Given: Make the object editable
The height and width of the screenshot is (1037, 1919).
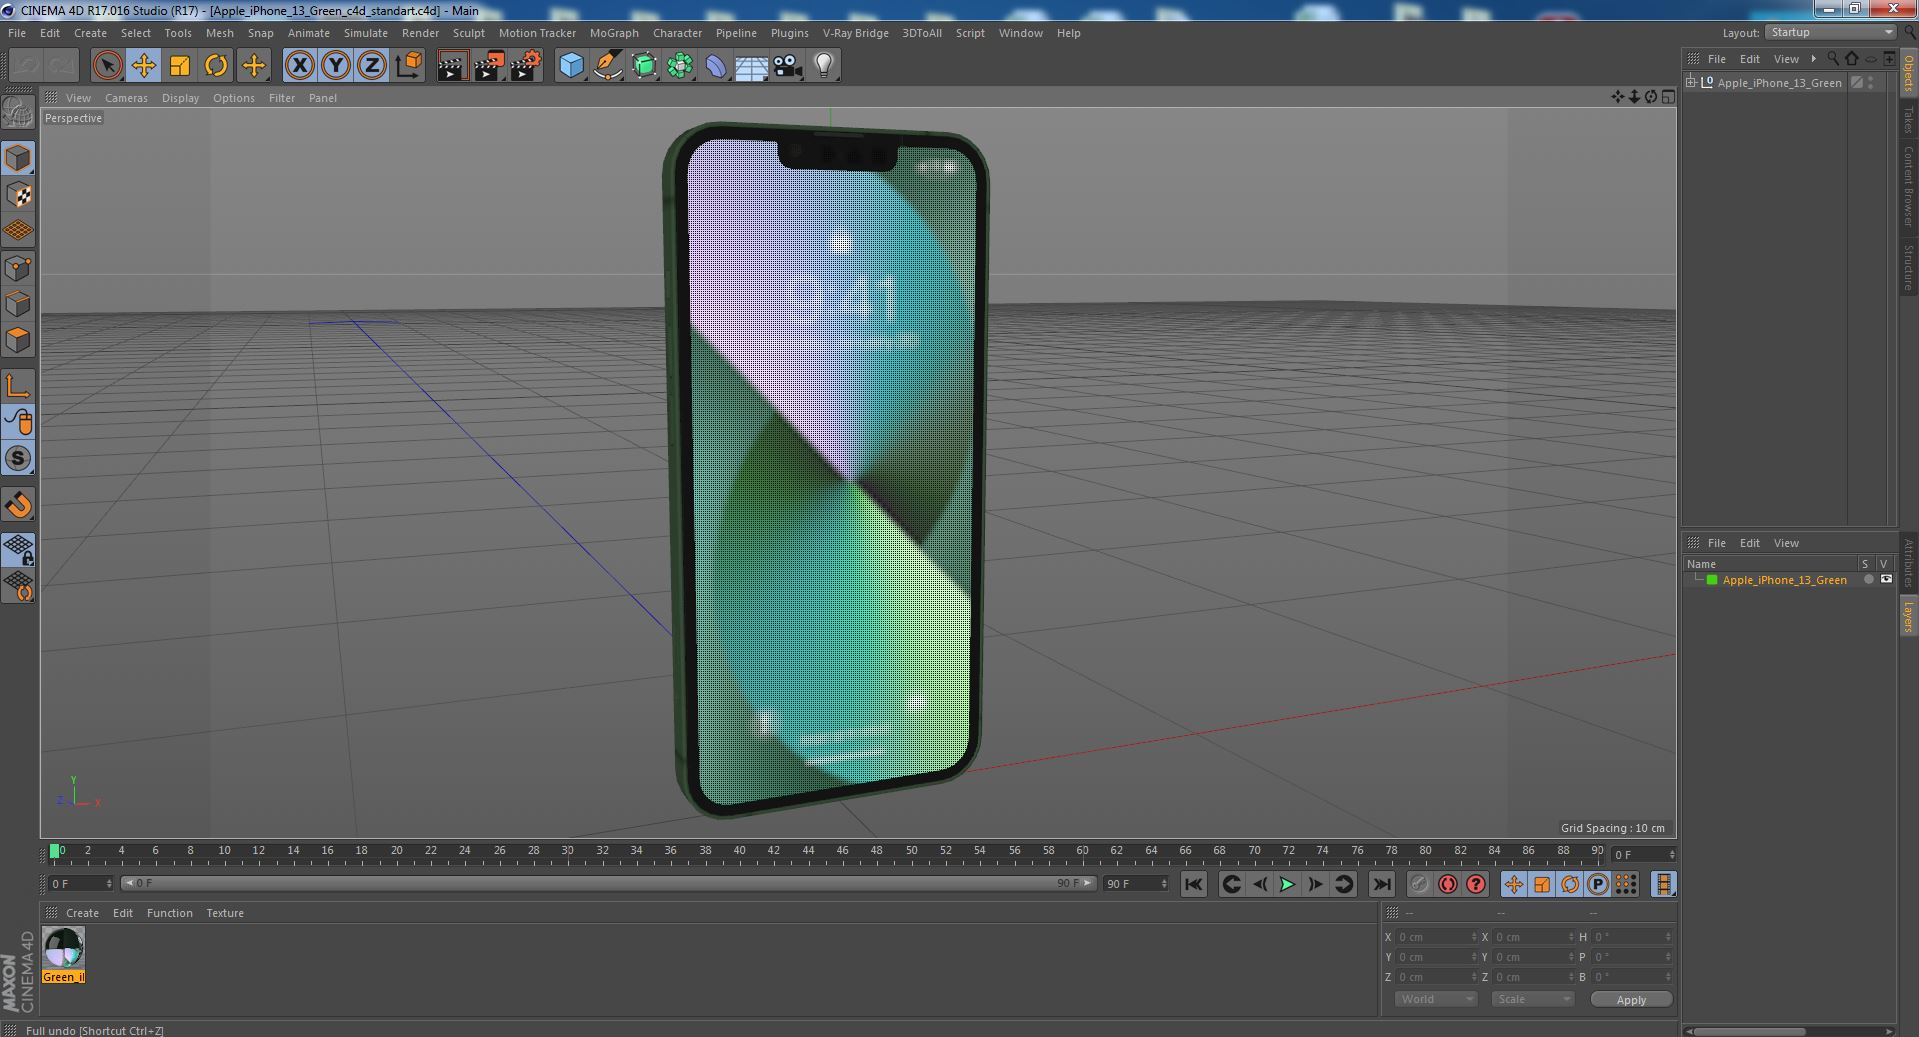Looking at the screenshot, I should pos(18,112).
